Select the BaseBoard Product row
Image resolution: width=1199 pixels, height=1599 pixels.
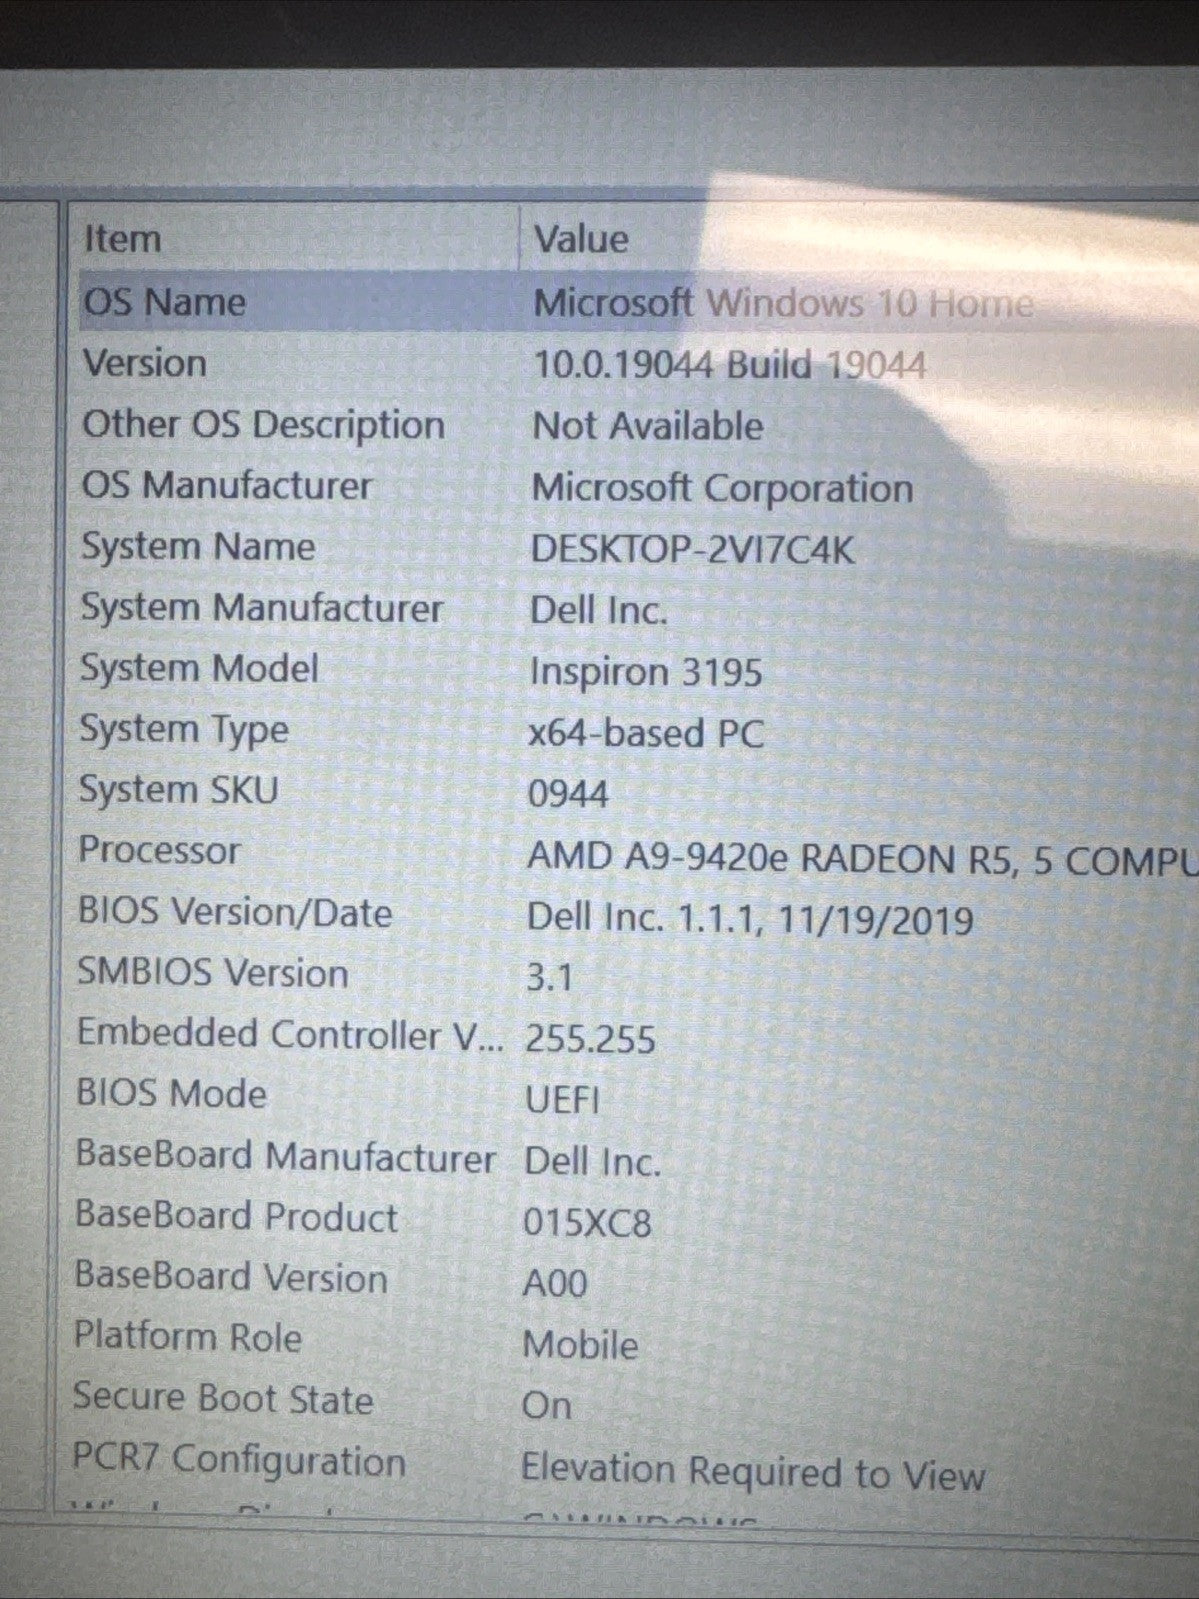236,1216
